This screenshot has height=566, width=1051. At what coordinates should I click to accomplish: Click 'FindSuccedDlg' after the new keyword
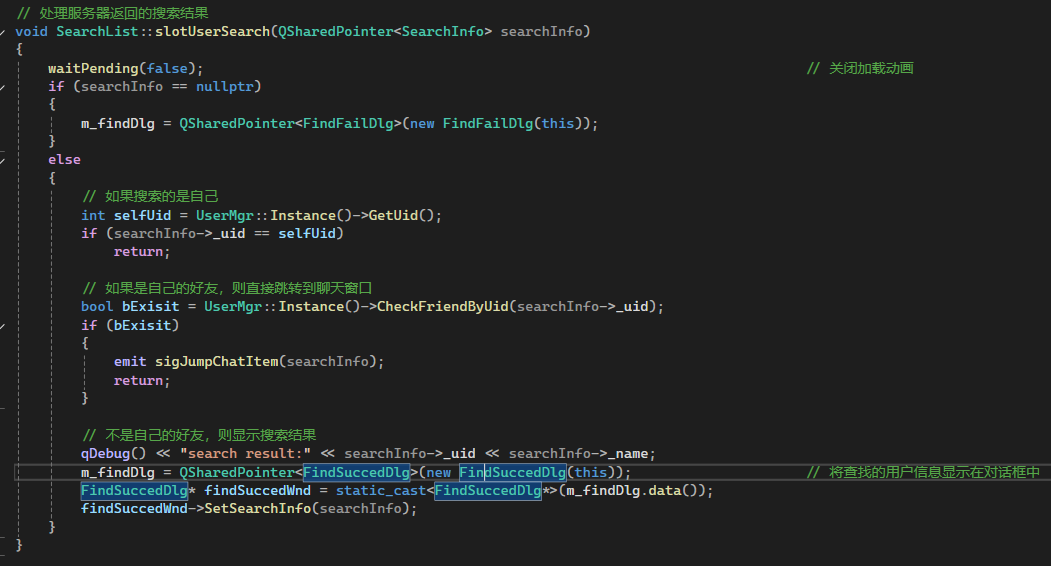click(513, 472)
